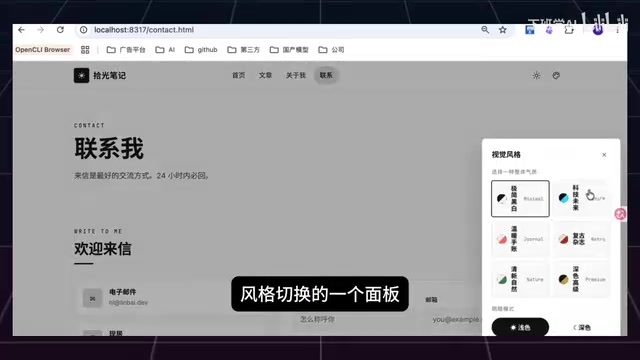This screenshot has width=640, height=360.
Task: Open the OpenCLI Browser bookmark
Action: click(42, 50)
